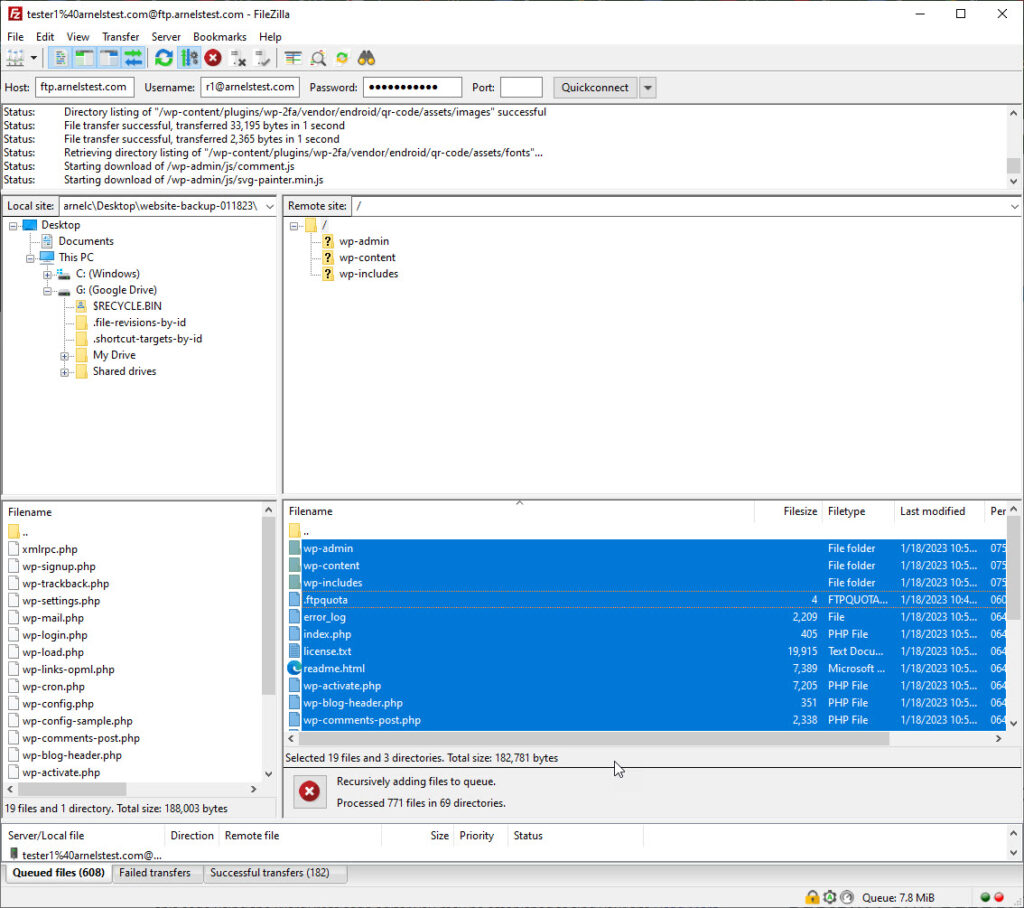Open the Site Manager icon
1024x908 pixels.
[x=15, y=58]
